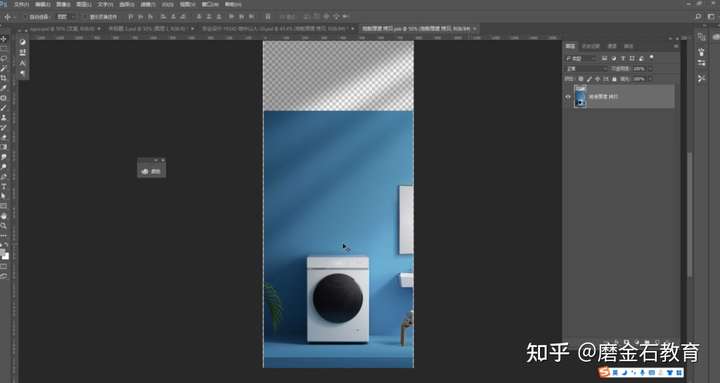Expand the layer opacity value dropdown arrow
This screenshot has width=720, height=383.
(650, 68)
